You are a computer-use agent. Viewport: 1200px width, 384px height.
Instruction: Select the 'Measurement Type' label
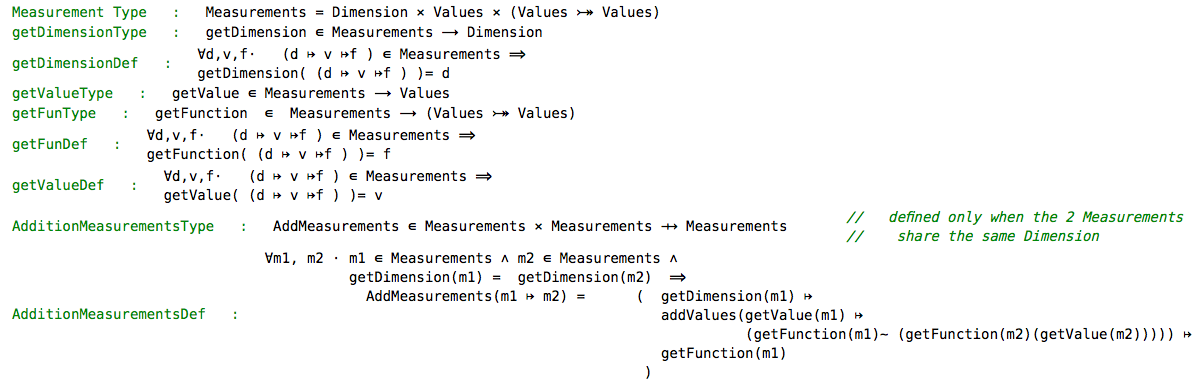tap(79, 13)
